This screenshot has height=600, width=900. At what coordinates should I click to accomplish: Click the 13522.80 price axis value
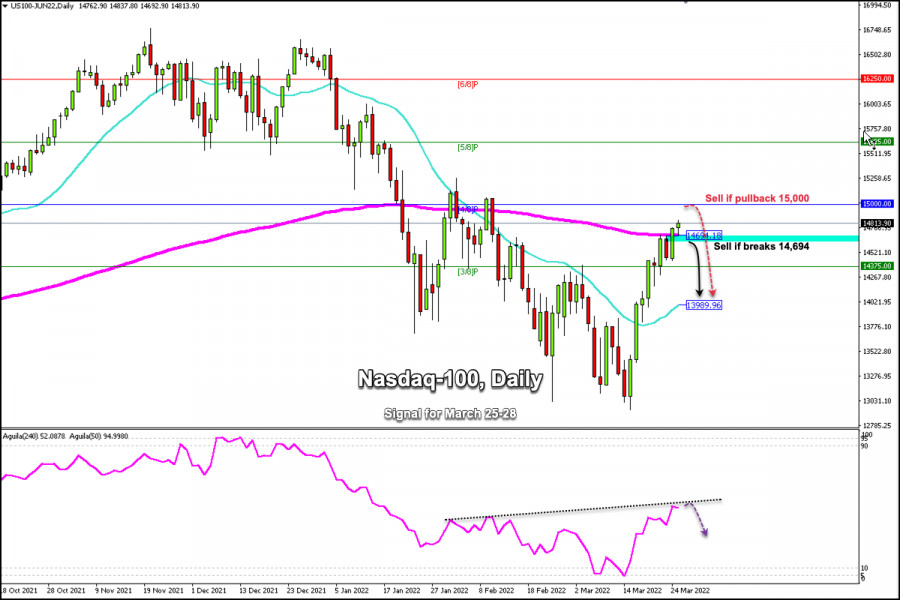[877, 351]
